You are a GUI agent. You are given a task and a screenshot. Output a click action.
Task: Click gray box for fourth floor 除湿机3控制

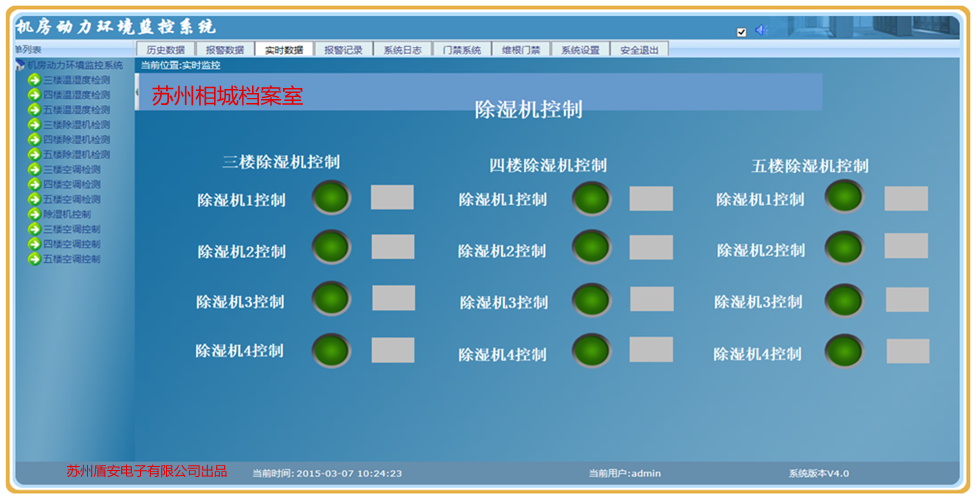[x=652, y=299]
